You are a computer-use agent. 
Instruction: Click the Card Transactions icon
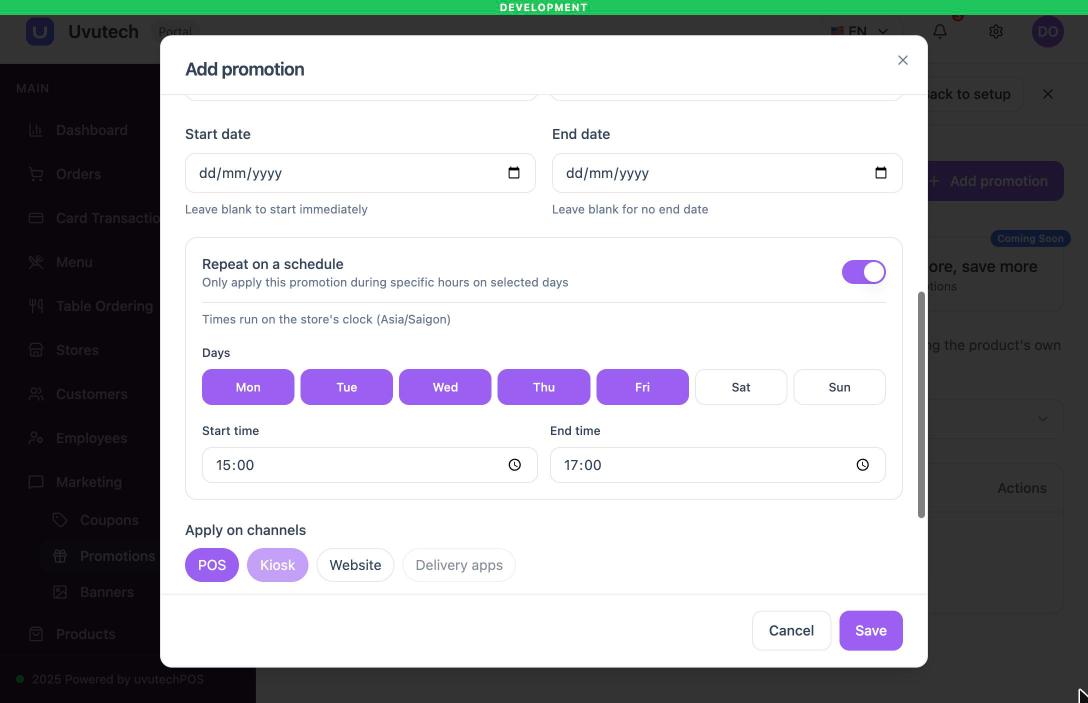tap(36, 218)
